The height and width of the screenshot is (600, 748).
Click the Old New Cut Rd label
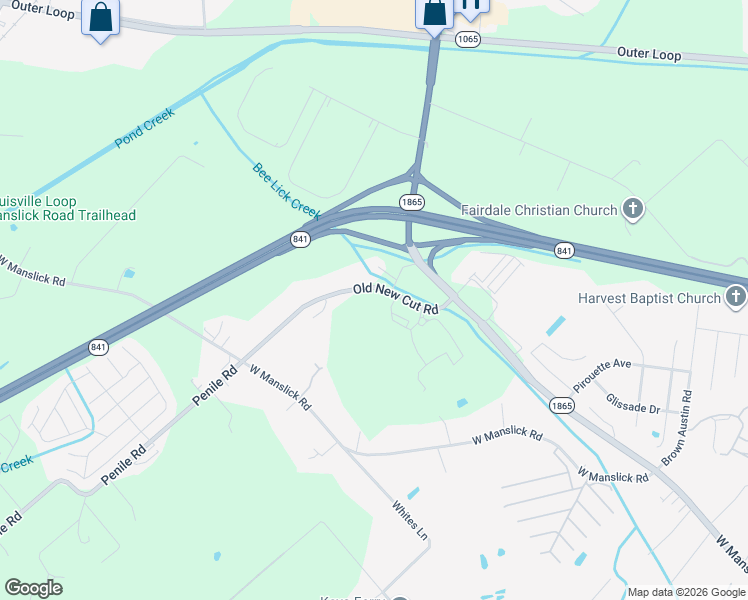[x=395, y=299]
